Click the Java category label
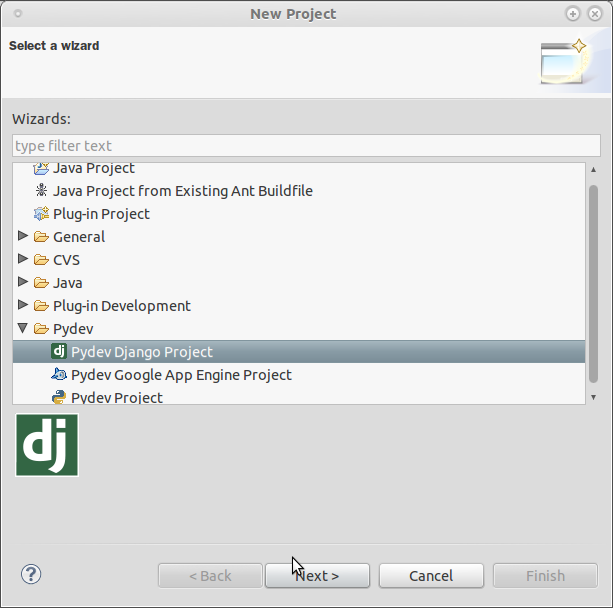This screenshot has width=613, height=608. 68,283
